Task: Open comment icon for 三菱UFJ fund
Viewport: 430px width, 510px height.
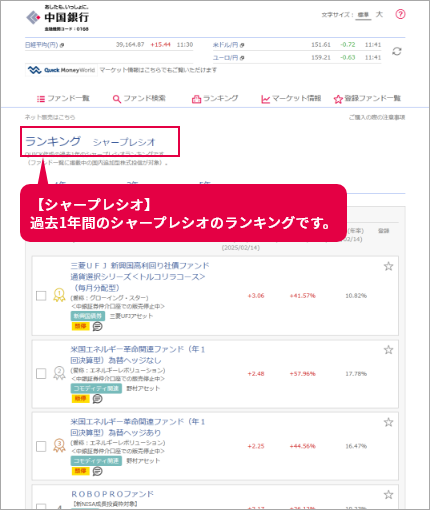Action: [97, 326]
